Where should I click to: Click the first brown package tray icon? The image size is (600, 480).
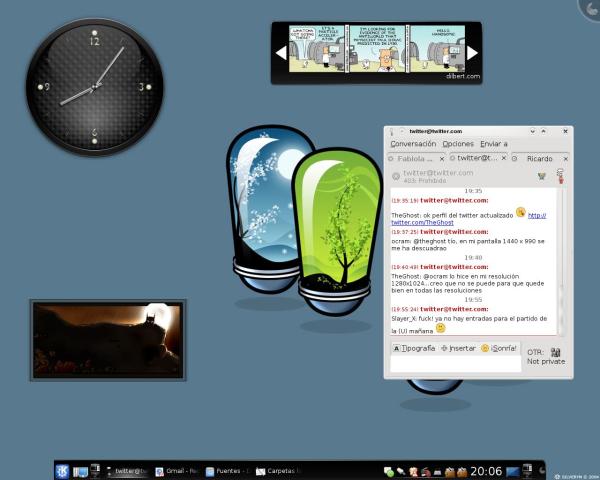click(449, 472)
